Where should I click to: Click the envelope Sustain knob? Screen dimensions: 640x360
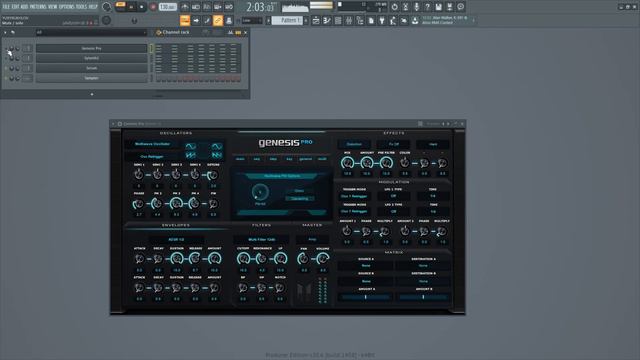177,258
